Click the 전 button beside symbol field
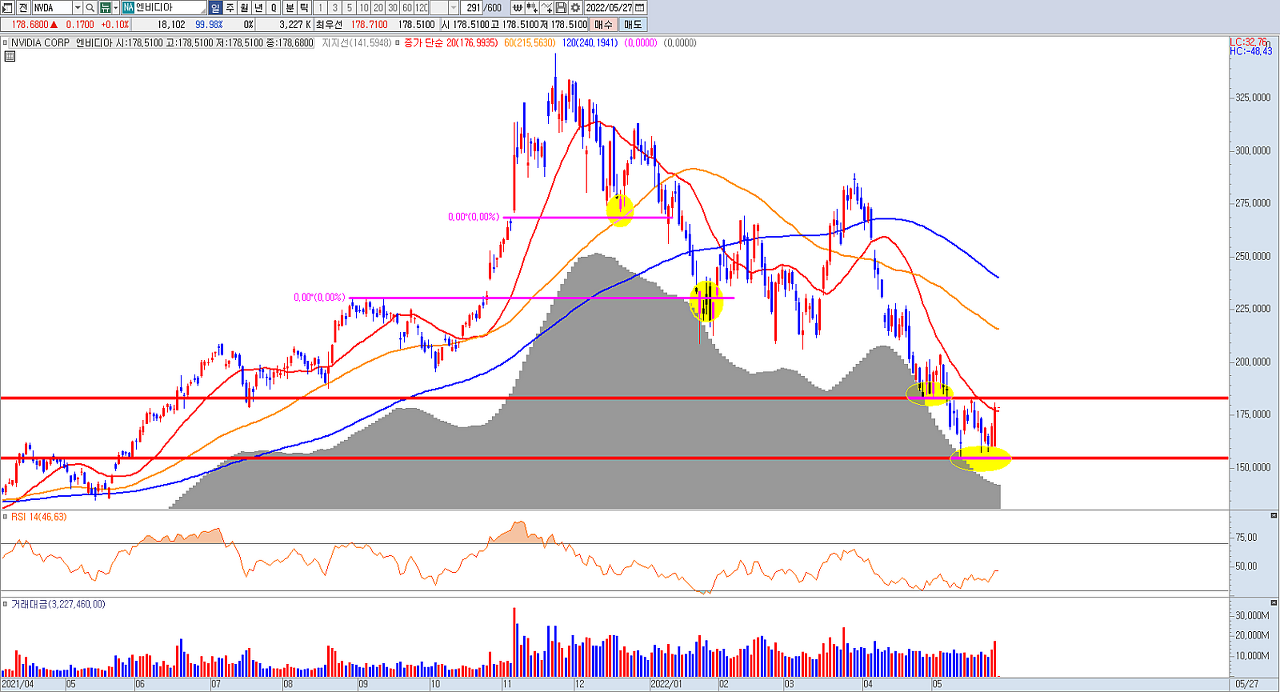Screen dimensions: 1280x692 point(22,7)
